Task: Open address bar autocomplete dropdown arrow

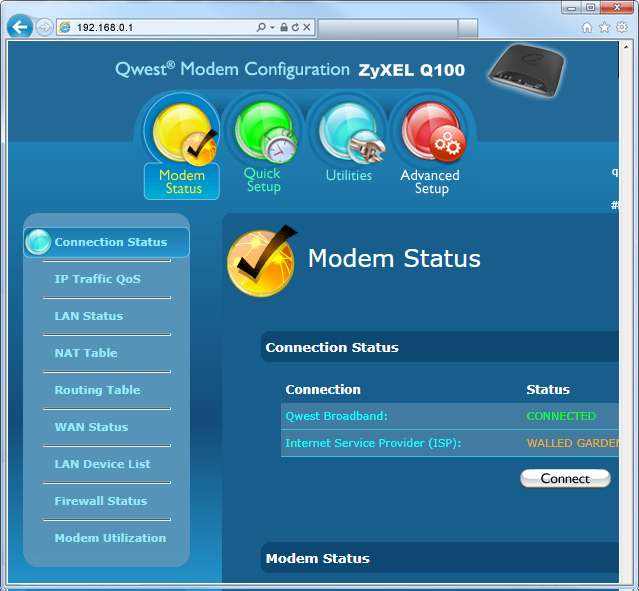Action: (x=272, y=27)
